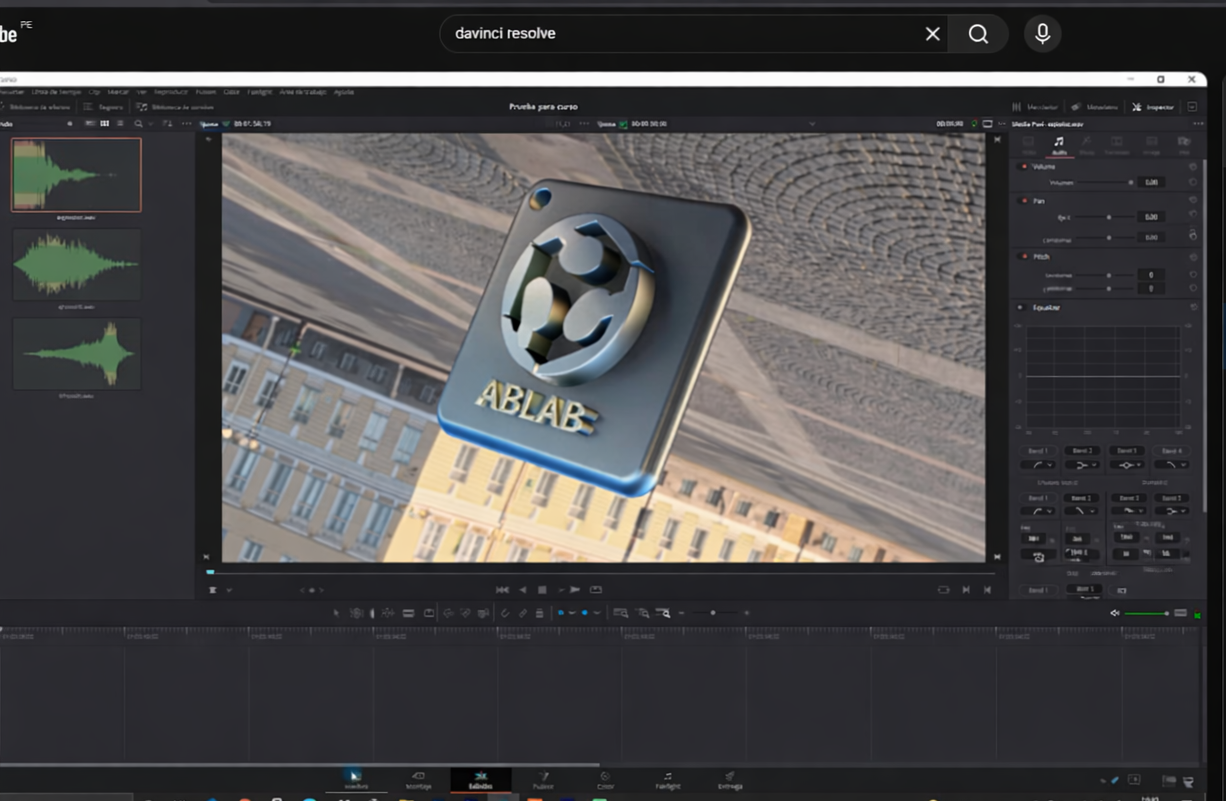The height and width of the screenshot is (801, 1226).
Task: Start voice search with microphone icon
Action: (1042, 34)
